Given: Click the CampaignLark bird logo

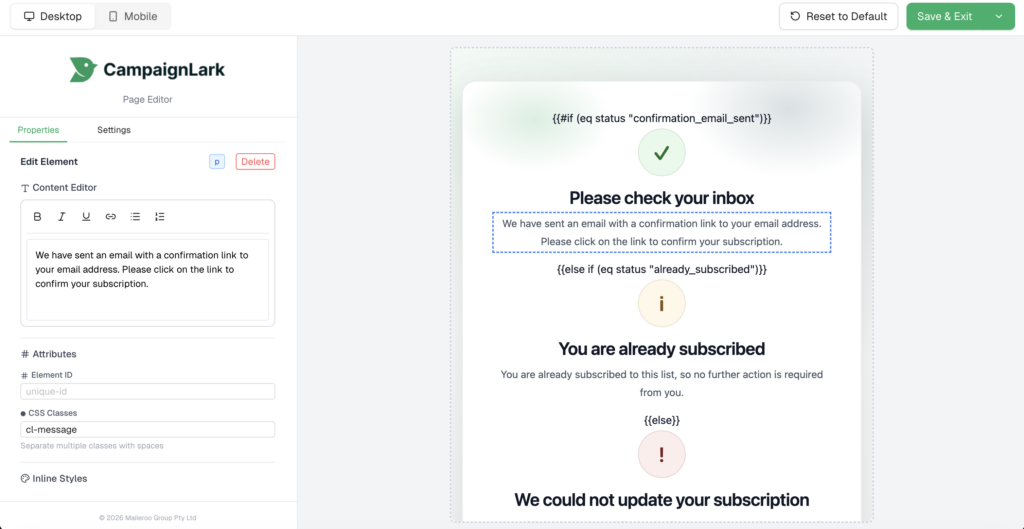Looking at the screenshot, I should 83,69.
